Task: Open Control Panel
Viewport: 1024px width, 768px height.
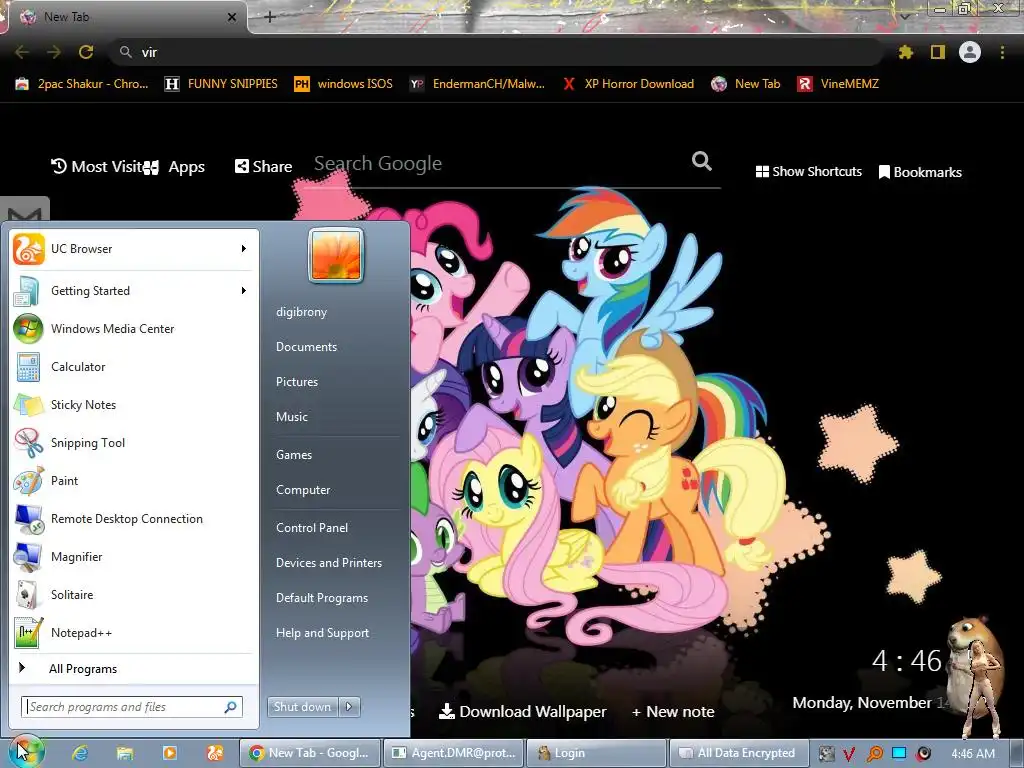Action: [x=312, y=528]
